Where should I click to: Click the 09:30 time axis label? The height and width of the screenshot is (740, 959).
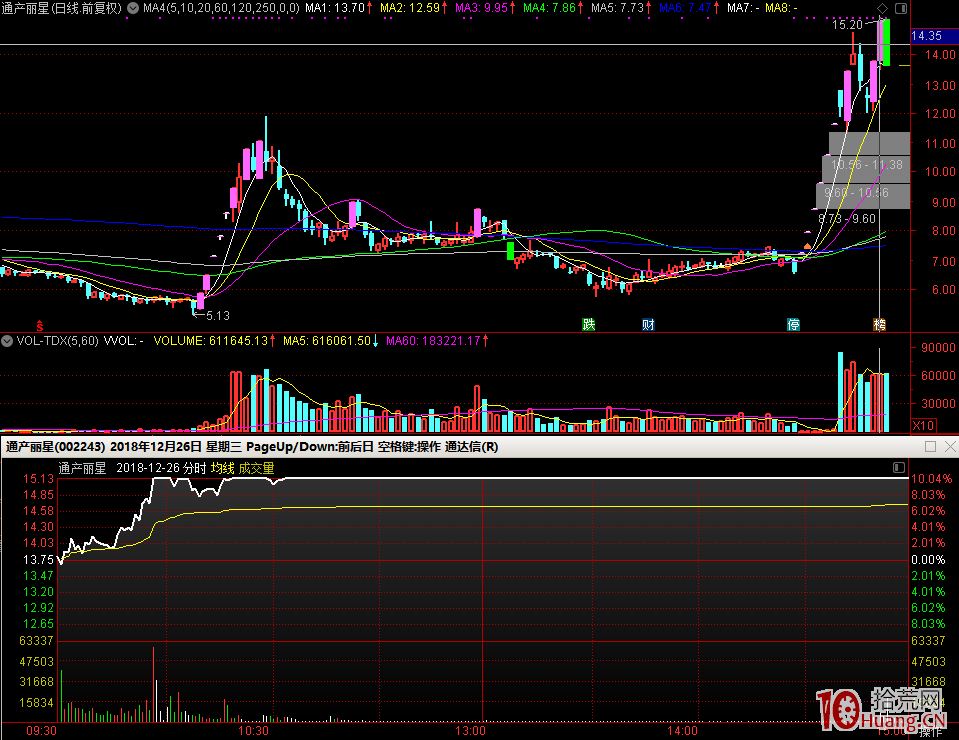pos(41,731)
